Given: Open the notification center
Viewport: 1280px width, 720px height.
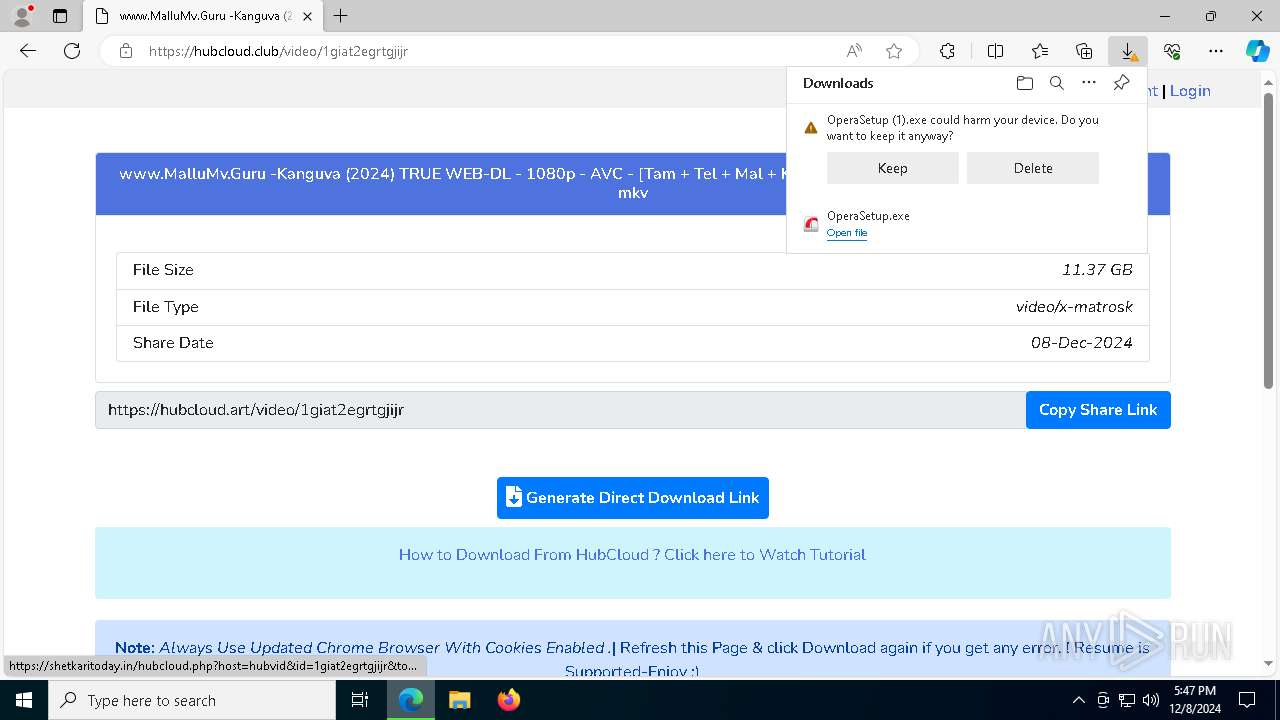Looking at the screenshot, I should [x=1247, y=700].
